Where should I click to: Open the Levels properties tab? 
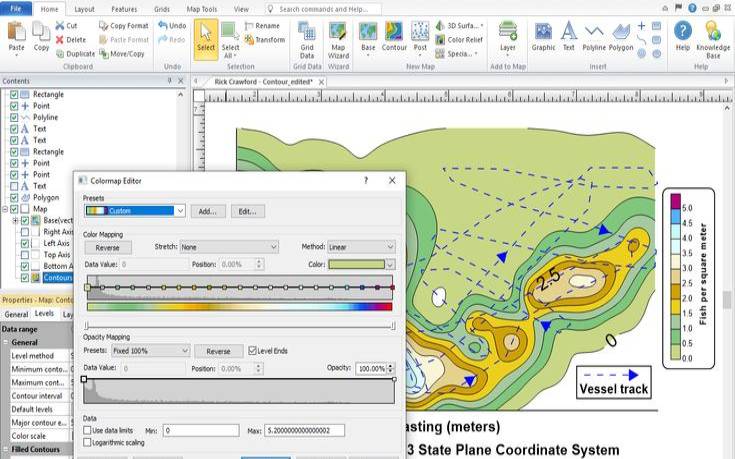45,314
